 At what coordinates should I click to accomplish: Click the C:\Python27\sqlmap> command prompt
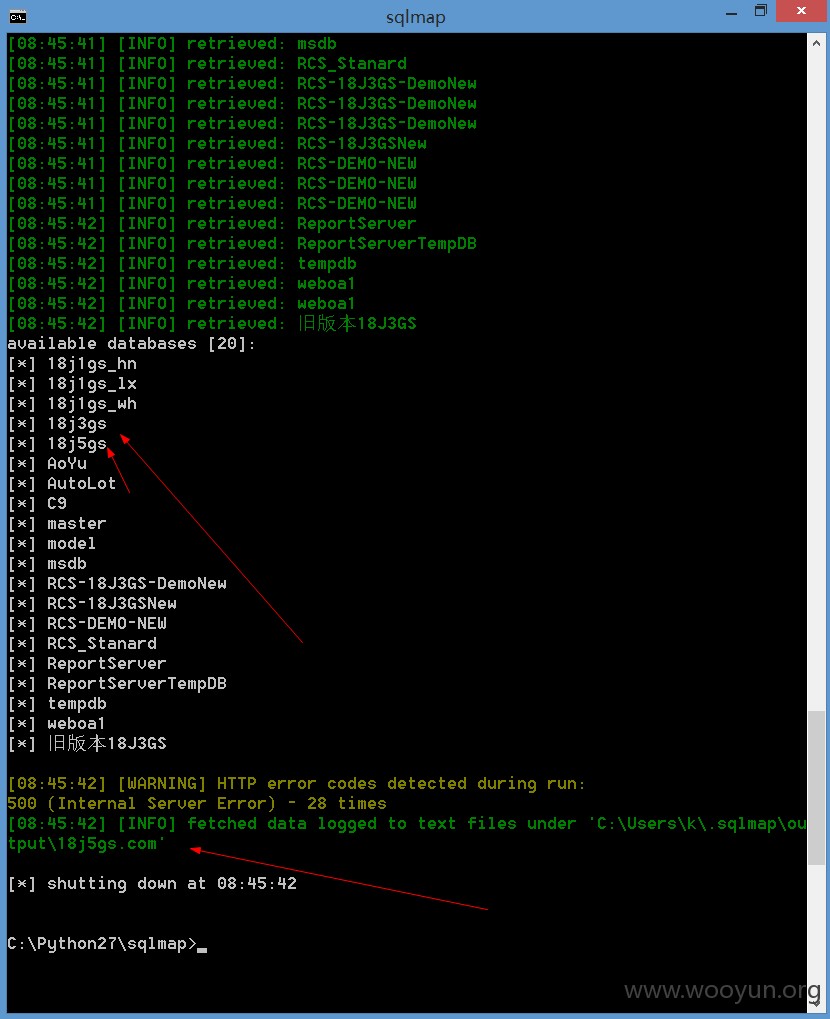[102, 944]
